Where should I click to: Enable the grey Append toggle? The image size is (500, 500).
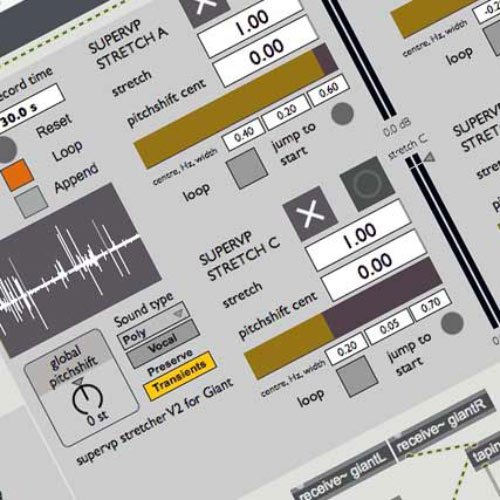(31, 202)
